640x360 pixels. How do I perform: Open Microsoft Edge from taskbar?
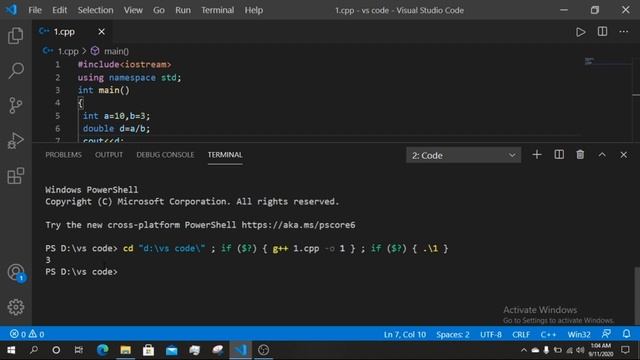coord(102,350)
